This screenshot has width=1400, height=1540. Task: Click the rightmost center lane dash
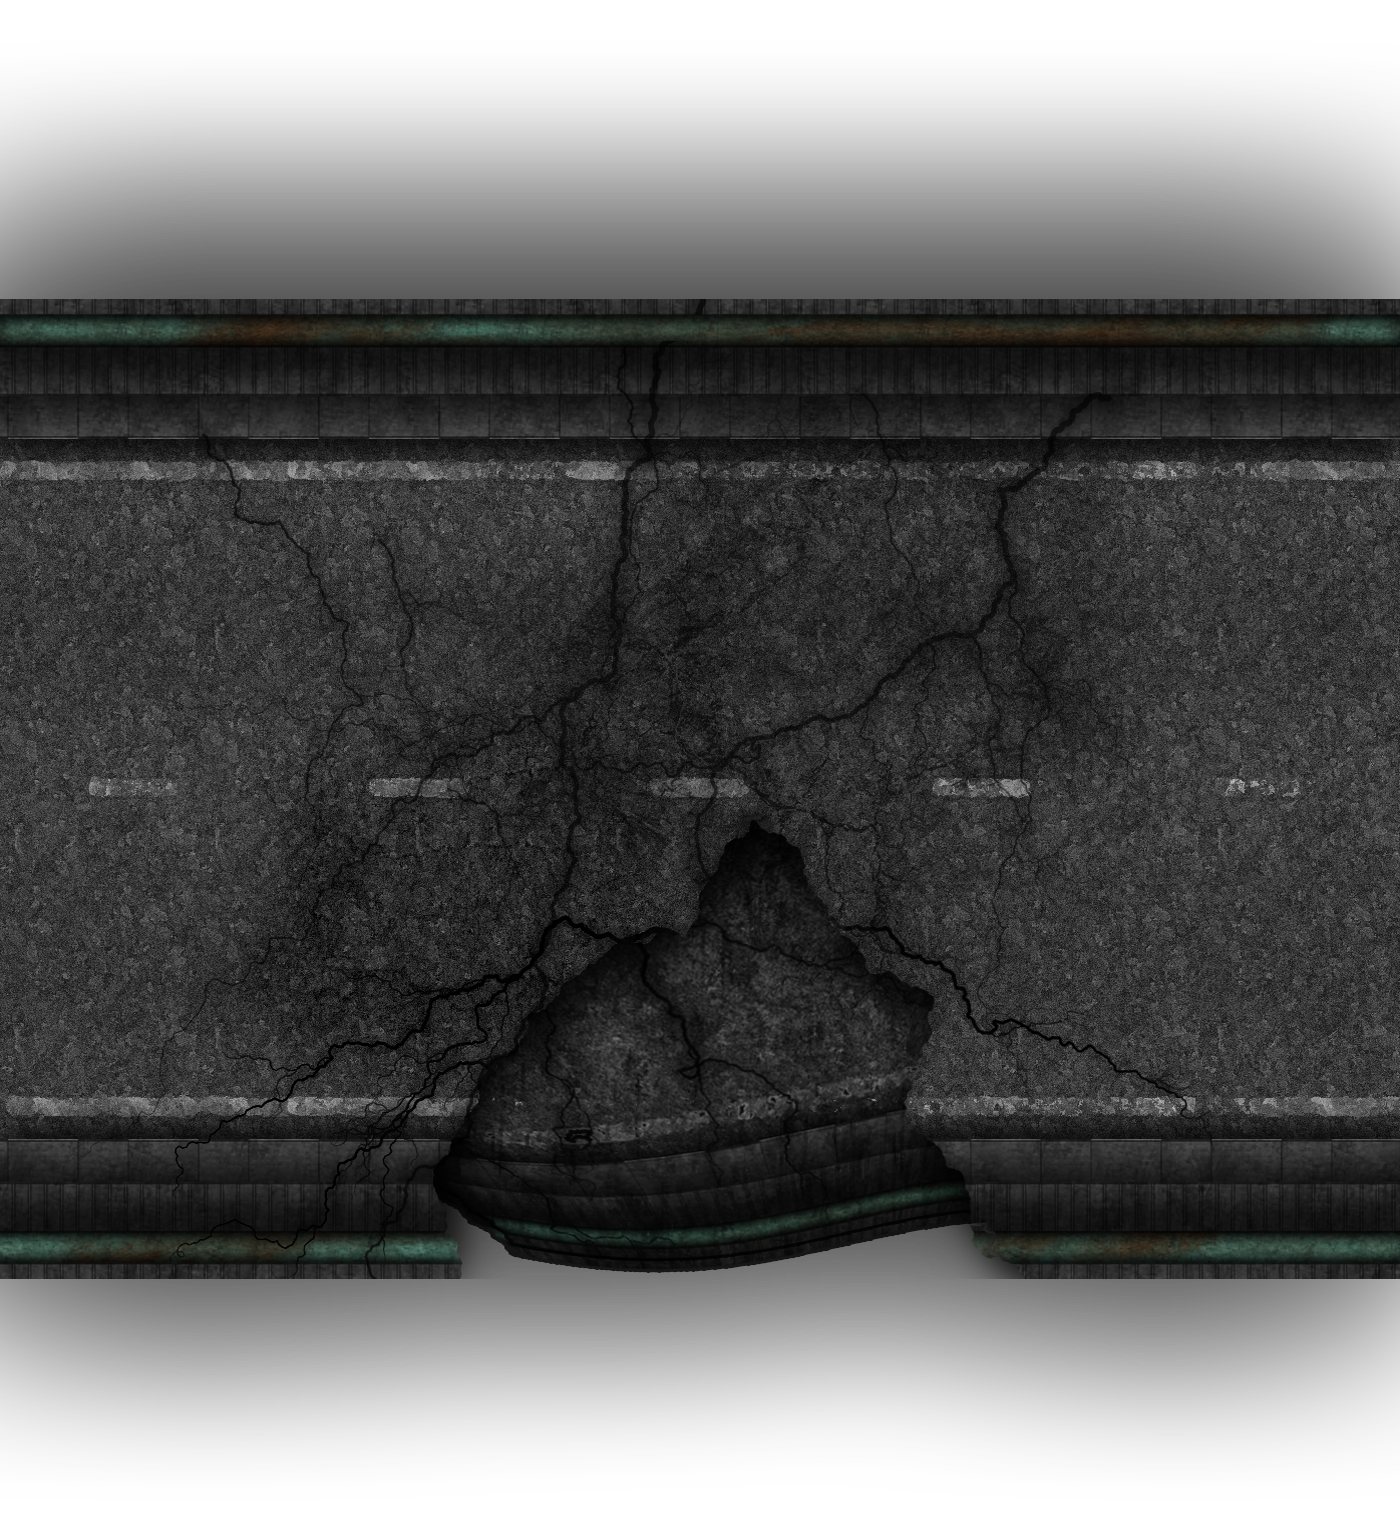tap(1262, 788)
